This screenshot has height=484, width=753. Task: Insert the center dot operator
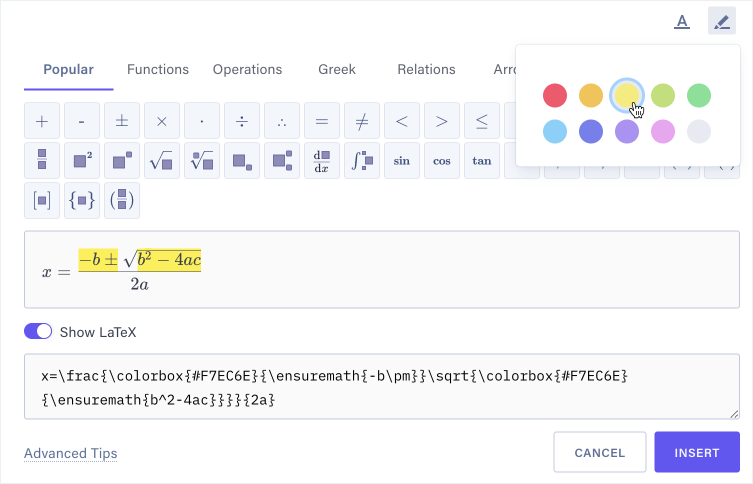(x=202, y=121)
